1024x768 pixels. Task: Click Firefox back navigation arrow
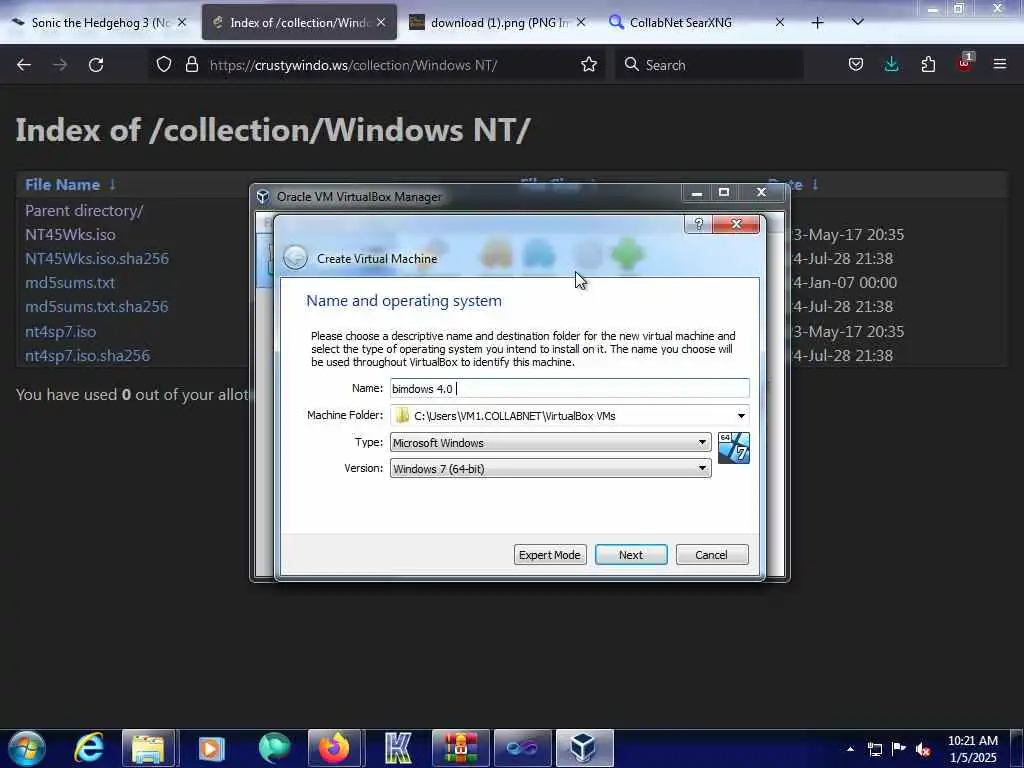click(x=24, y=65)
